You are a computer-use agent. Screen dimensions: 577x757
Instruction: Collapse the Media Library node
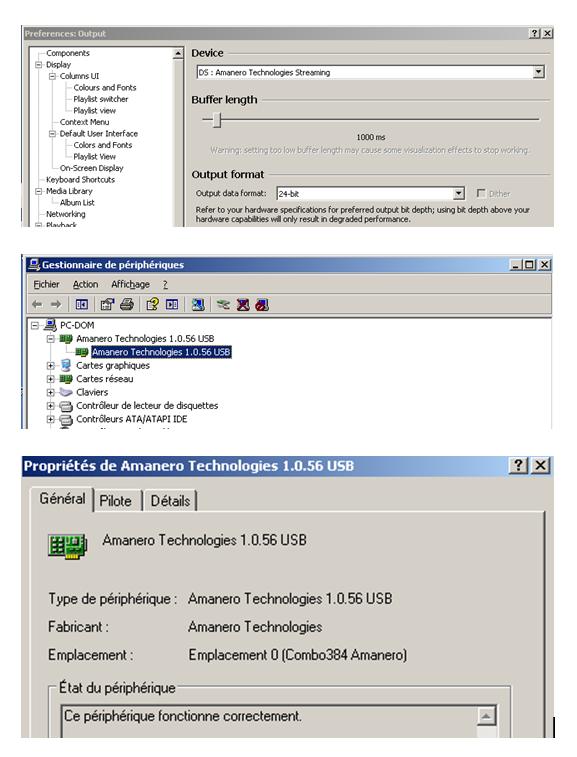pyautogui.click(x=39, y=191)
